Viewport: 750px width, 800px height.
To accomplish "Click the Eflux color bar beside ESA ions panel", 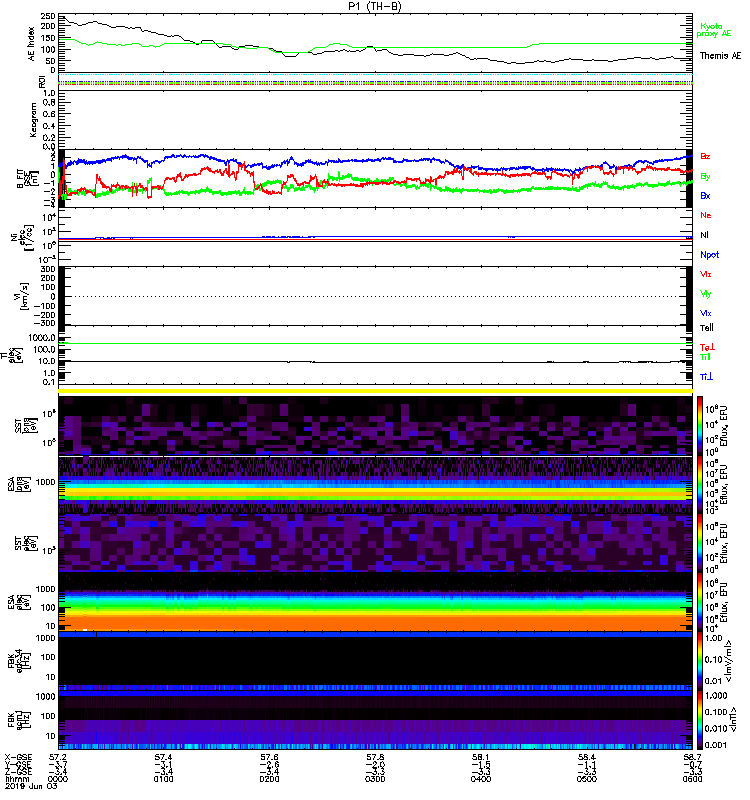I will pos(700,485).
